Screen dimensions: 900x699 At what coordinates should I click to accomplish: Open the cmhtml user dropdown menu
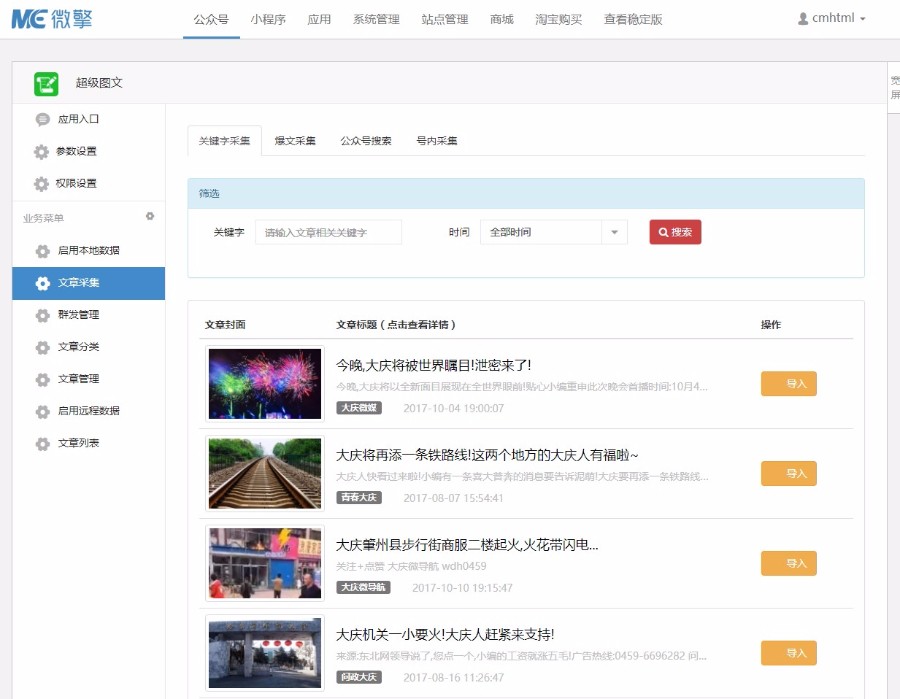click(832, 18)
